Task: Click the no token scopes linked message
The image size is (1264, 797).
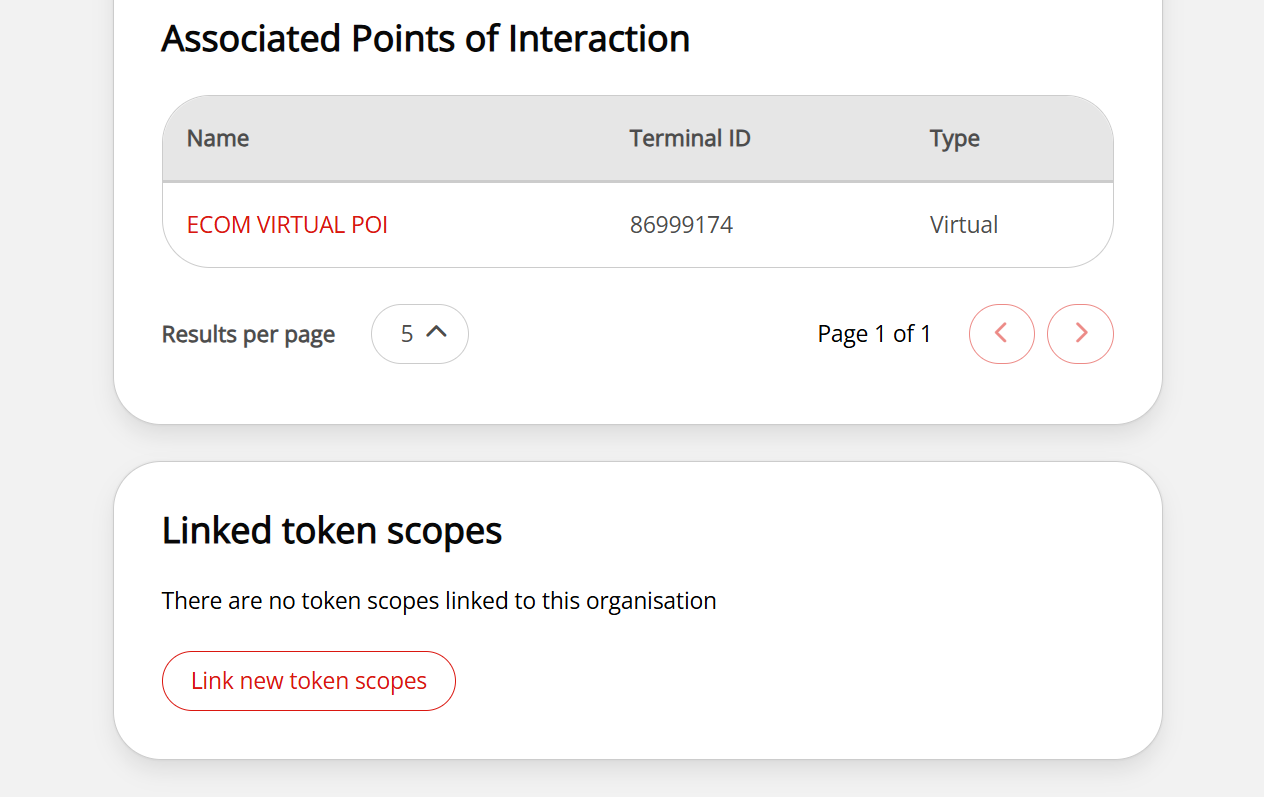Action: point(439,601)
